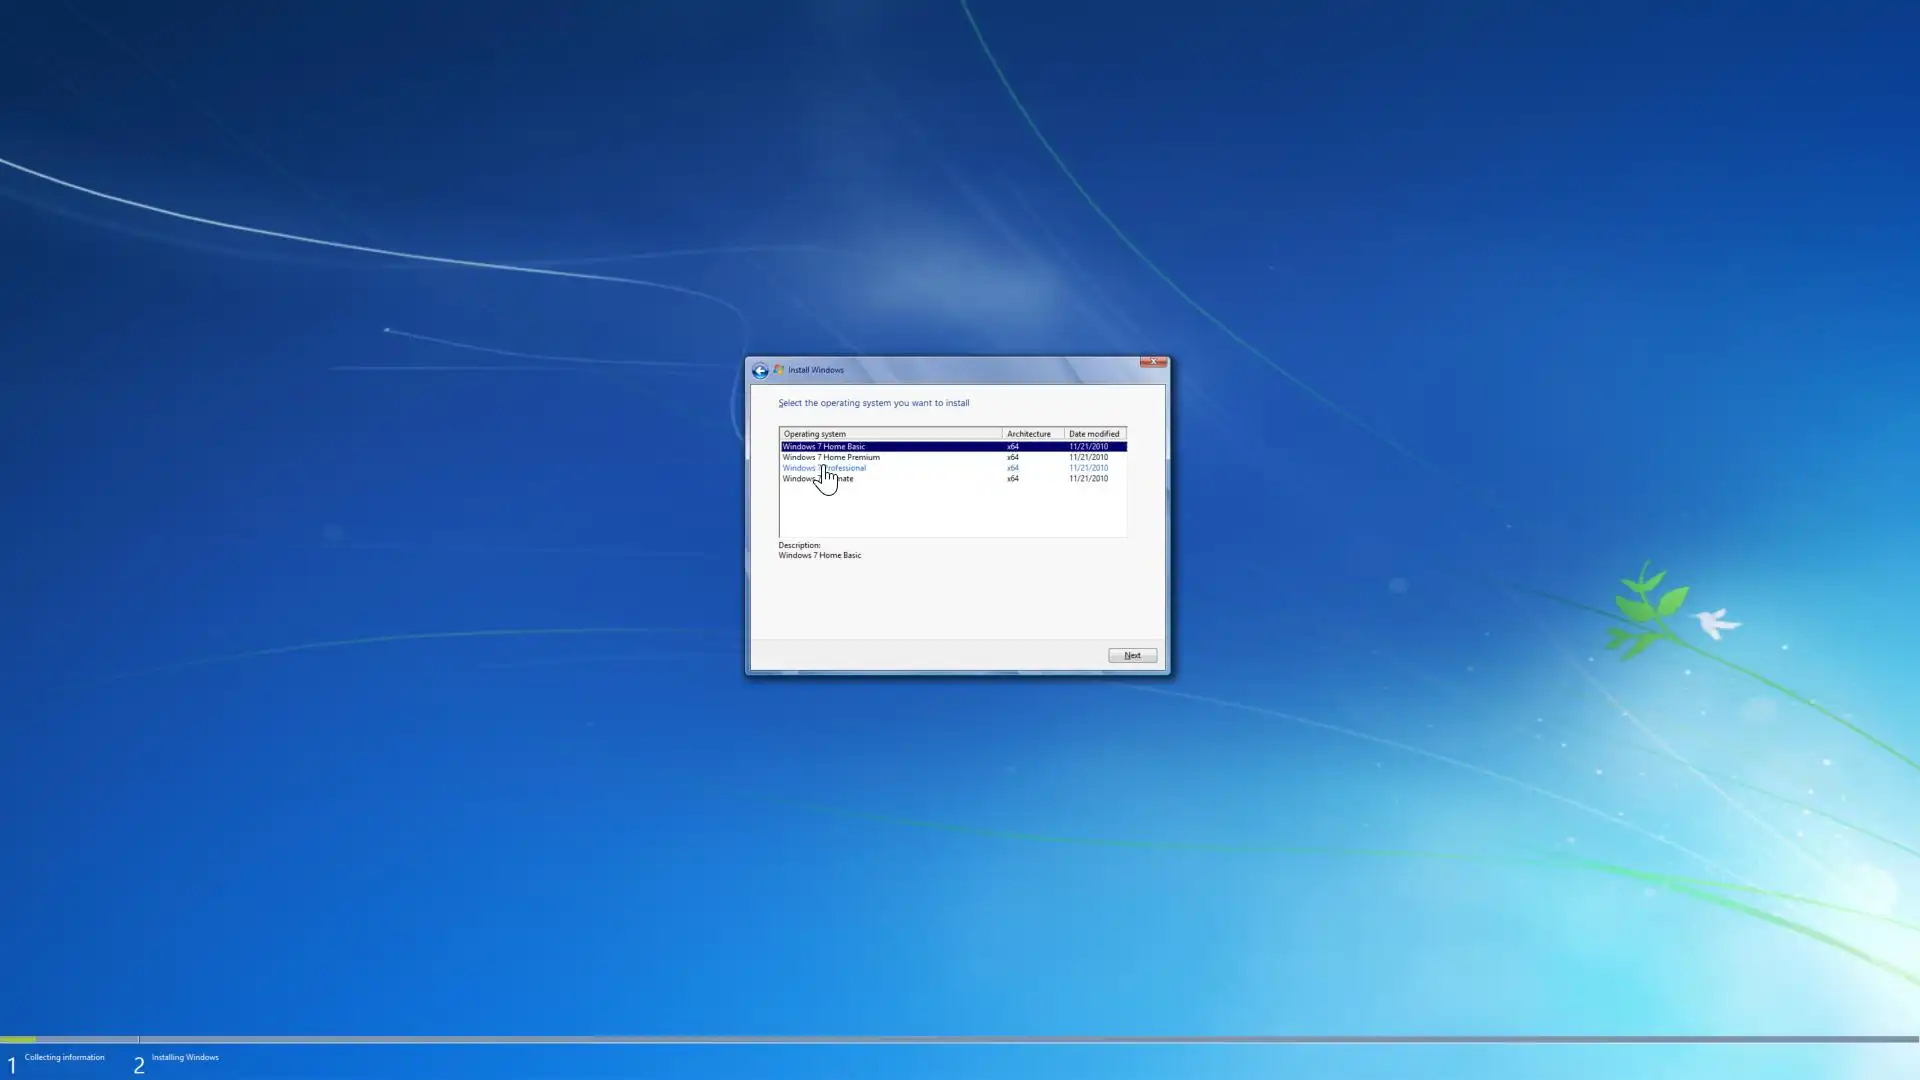Screen dimensions: 1920x1080
Task: Click the Description text Windows 7 Home Basic
Action: 819,555
